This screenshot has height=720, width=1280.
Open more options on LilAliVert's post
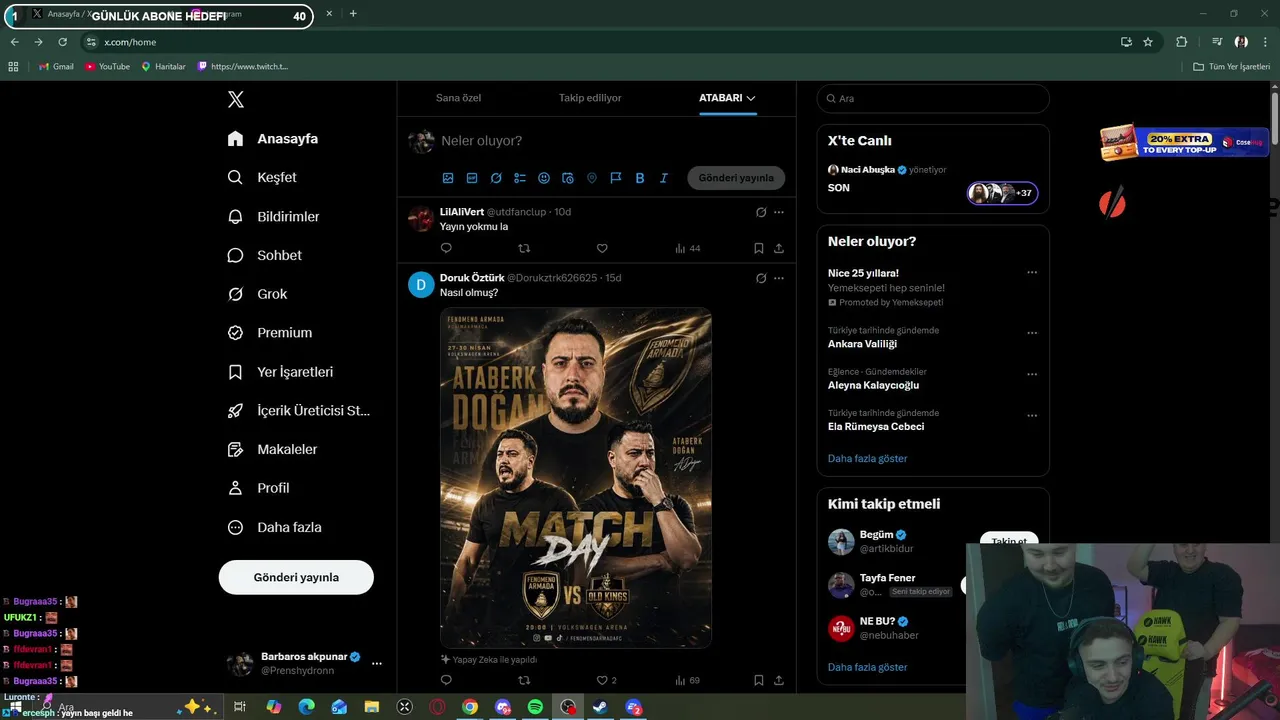(779, 212)
